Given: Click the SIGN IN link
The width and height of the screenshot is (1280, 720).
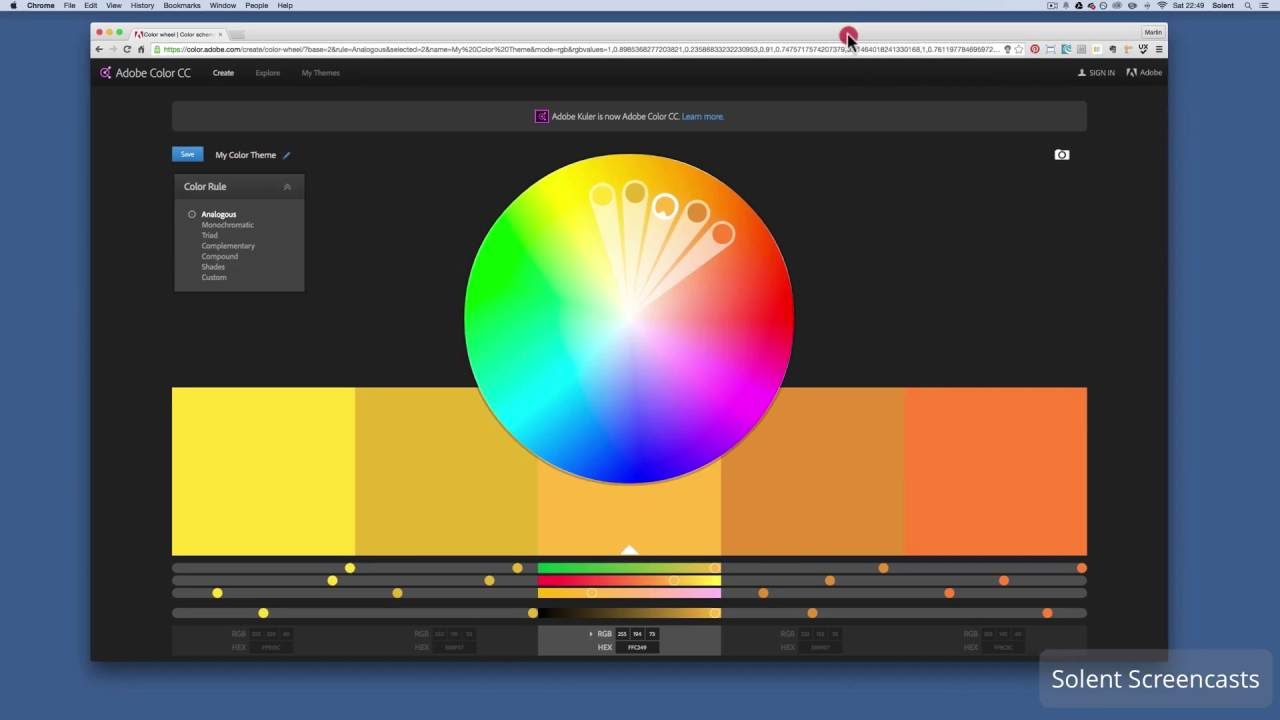Looking at the screenshot, I should click(1096, 73).
